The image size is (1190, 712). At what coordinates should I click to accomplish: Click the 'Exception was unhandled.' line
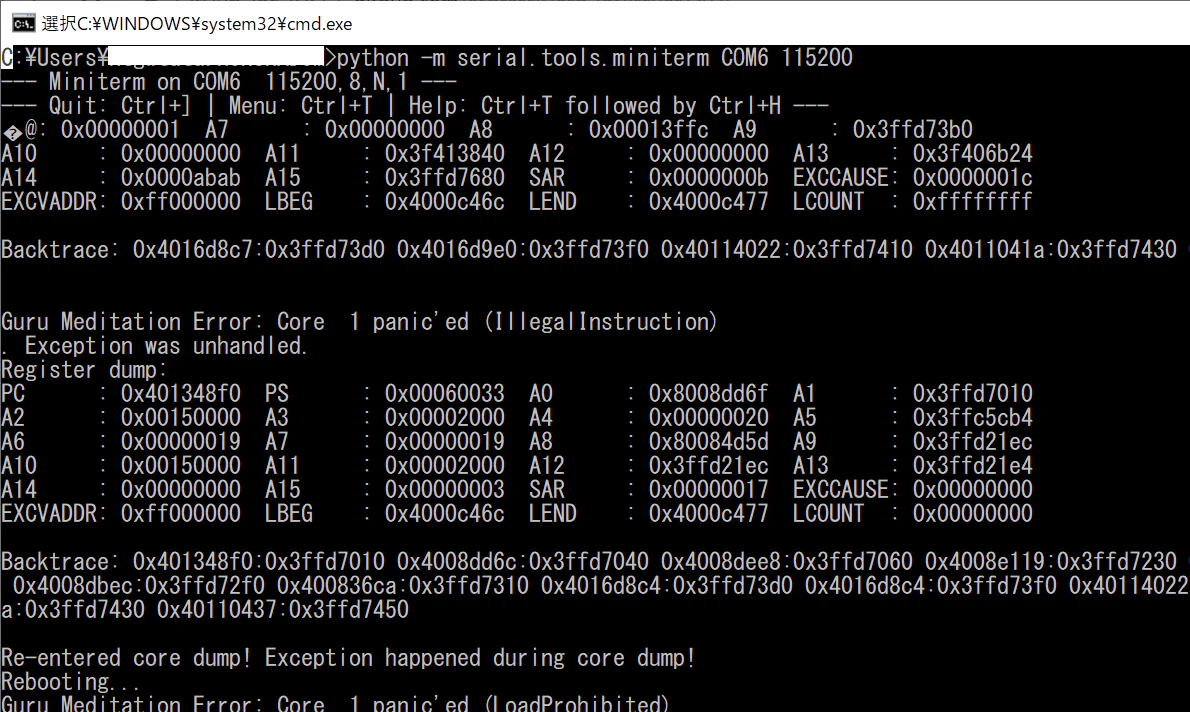click(x=165, y=346)
